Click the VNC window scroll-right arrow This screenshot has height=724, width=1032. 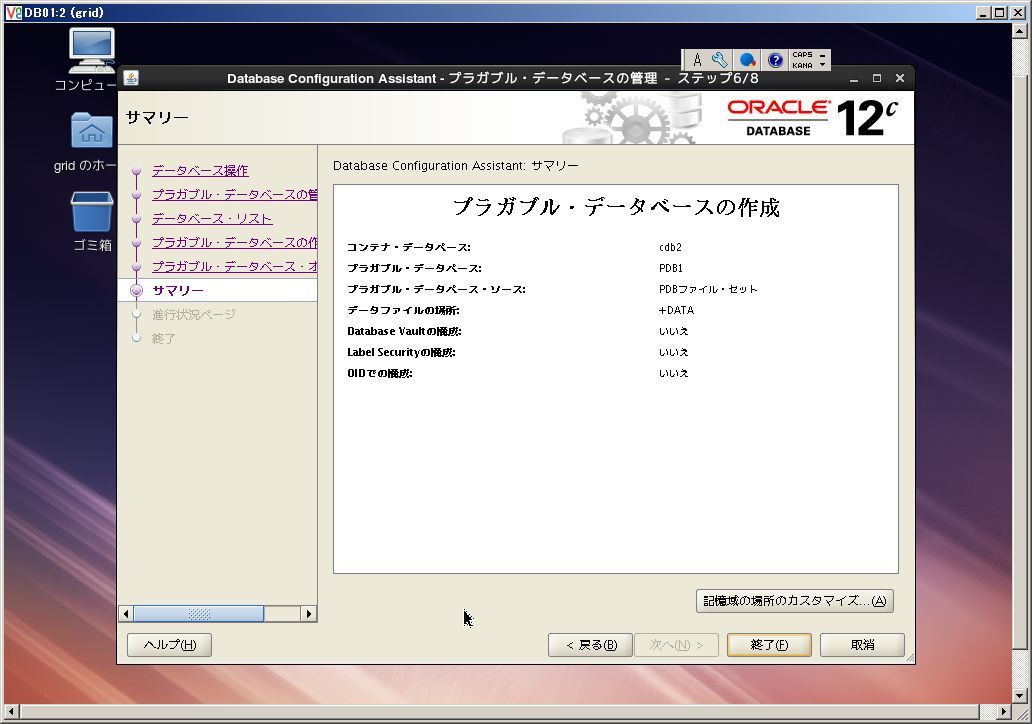[x=1003, y=711]
